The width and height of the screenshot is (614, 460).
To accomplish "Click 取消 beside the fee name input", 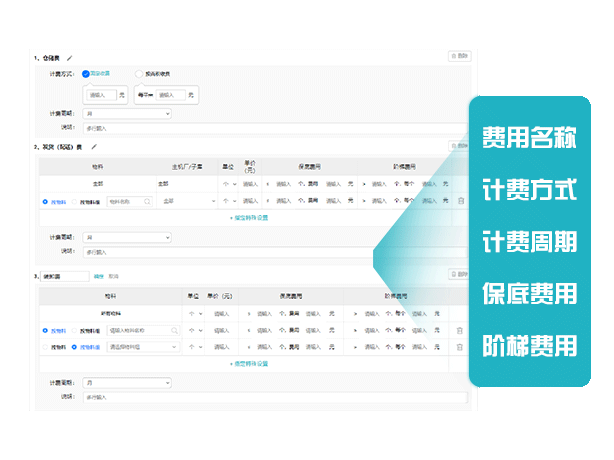I will point(113,276).
